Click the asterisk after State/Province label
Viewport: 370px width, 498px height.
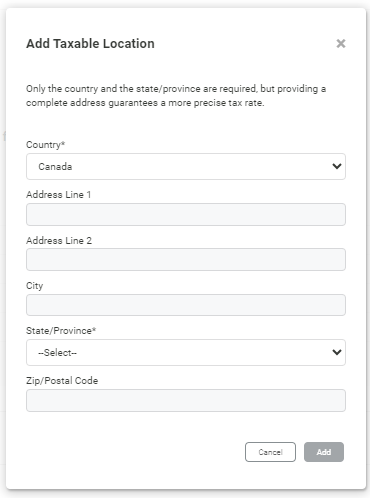tap(94, 329)
